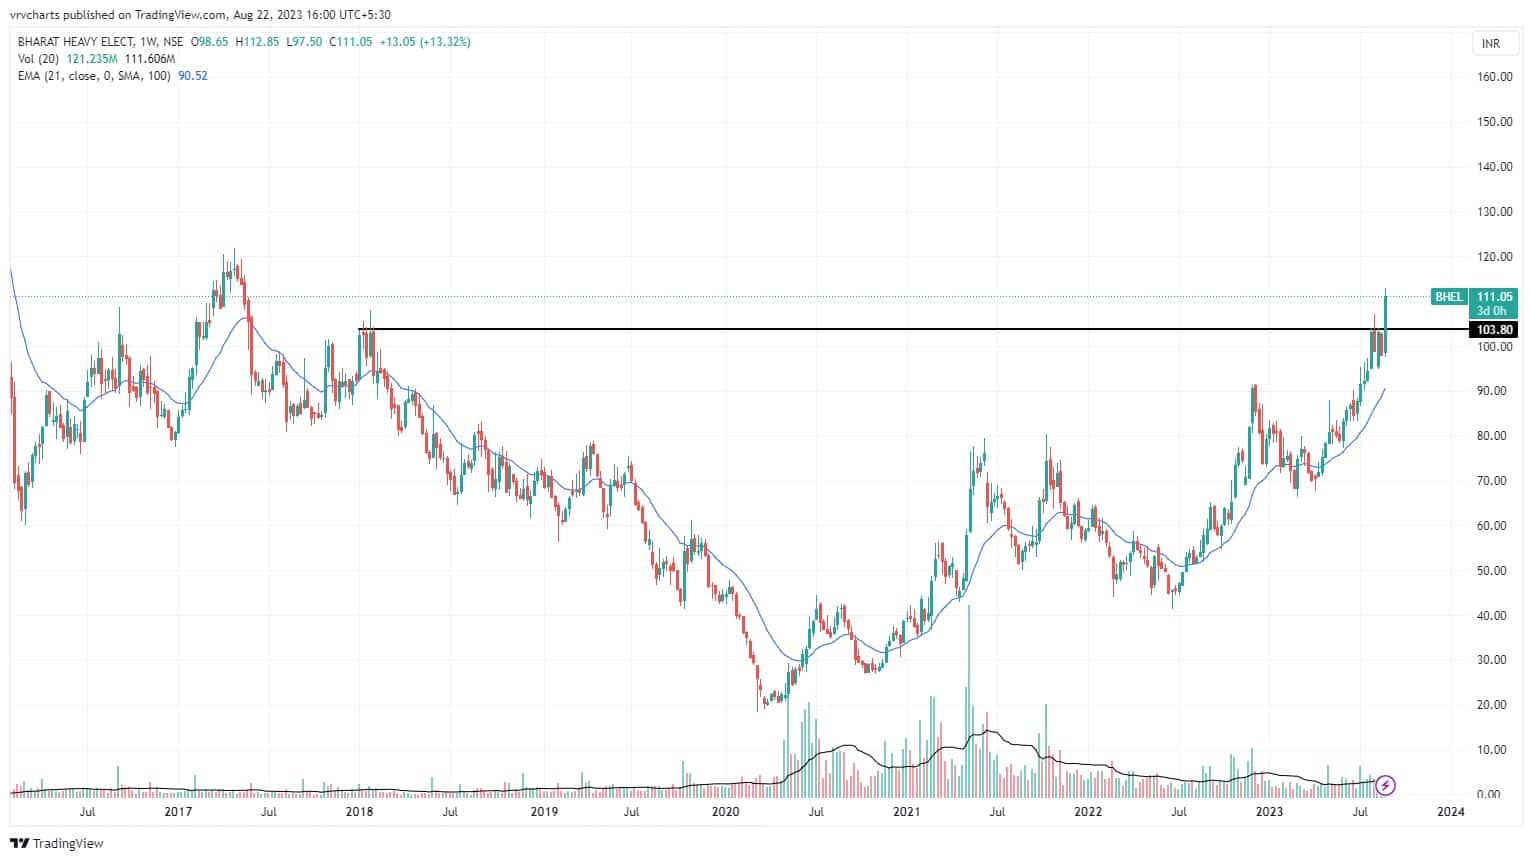Click the 2022 label on time axis
The image size is (1533, 861).
(x=1088, y=812)
